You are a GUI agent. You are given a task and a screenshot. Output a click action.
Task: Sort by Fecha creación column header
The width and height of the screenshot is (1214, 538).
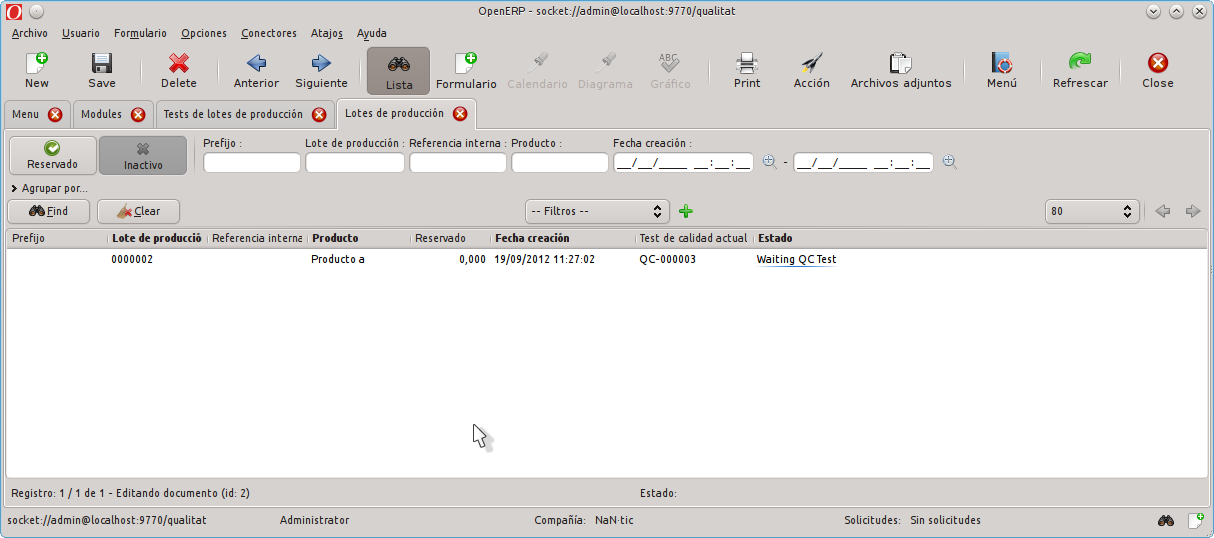point(562,238)
